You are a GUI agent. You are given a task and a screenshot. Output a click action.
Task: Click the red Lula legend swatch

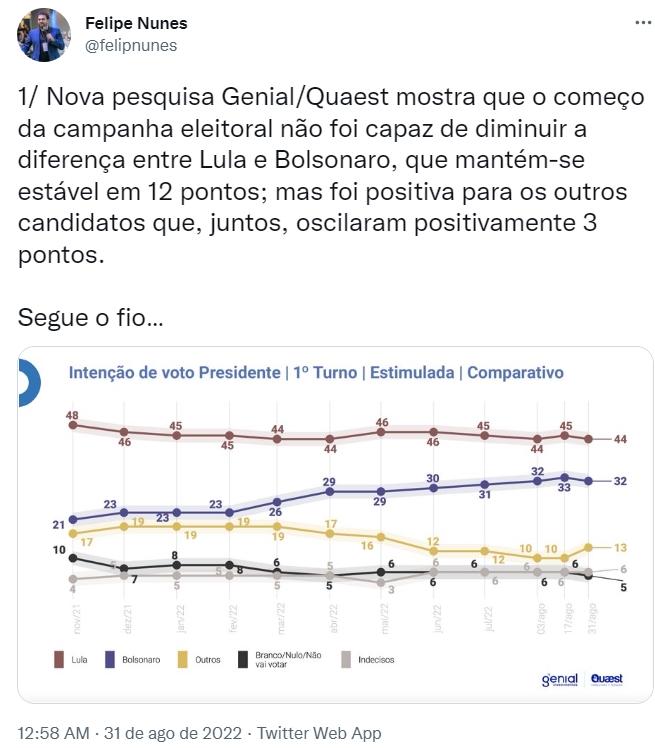(x=56, y=659)
